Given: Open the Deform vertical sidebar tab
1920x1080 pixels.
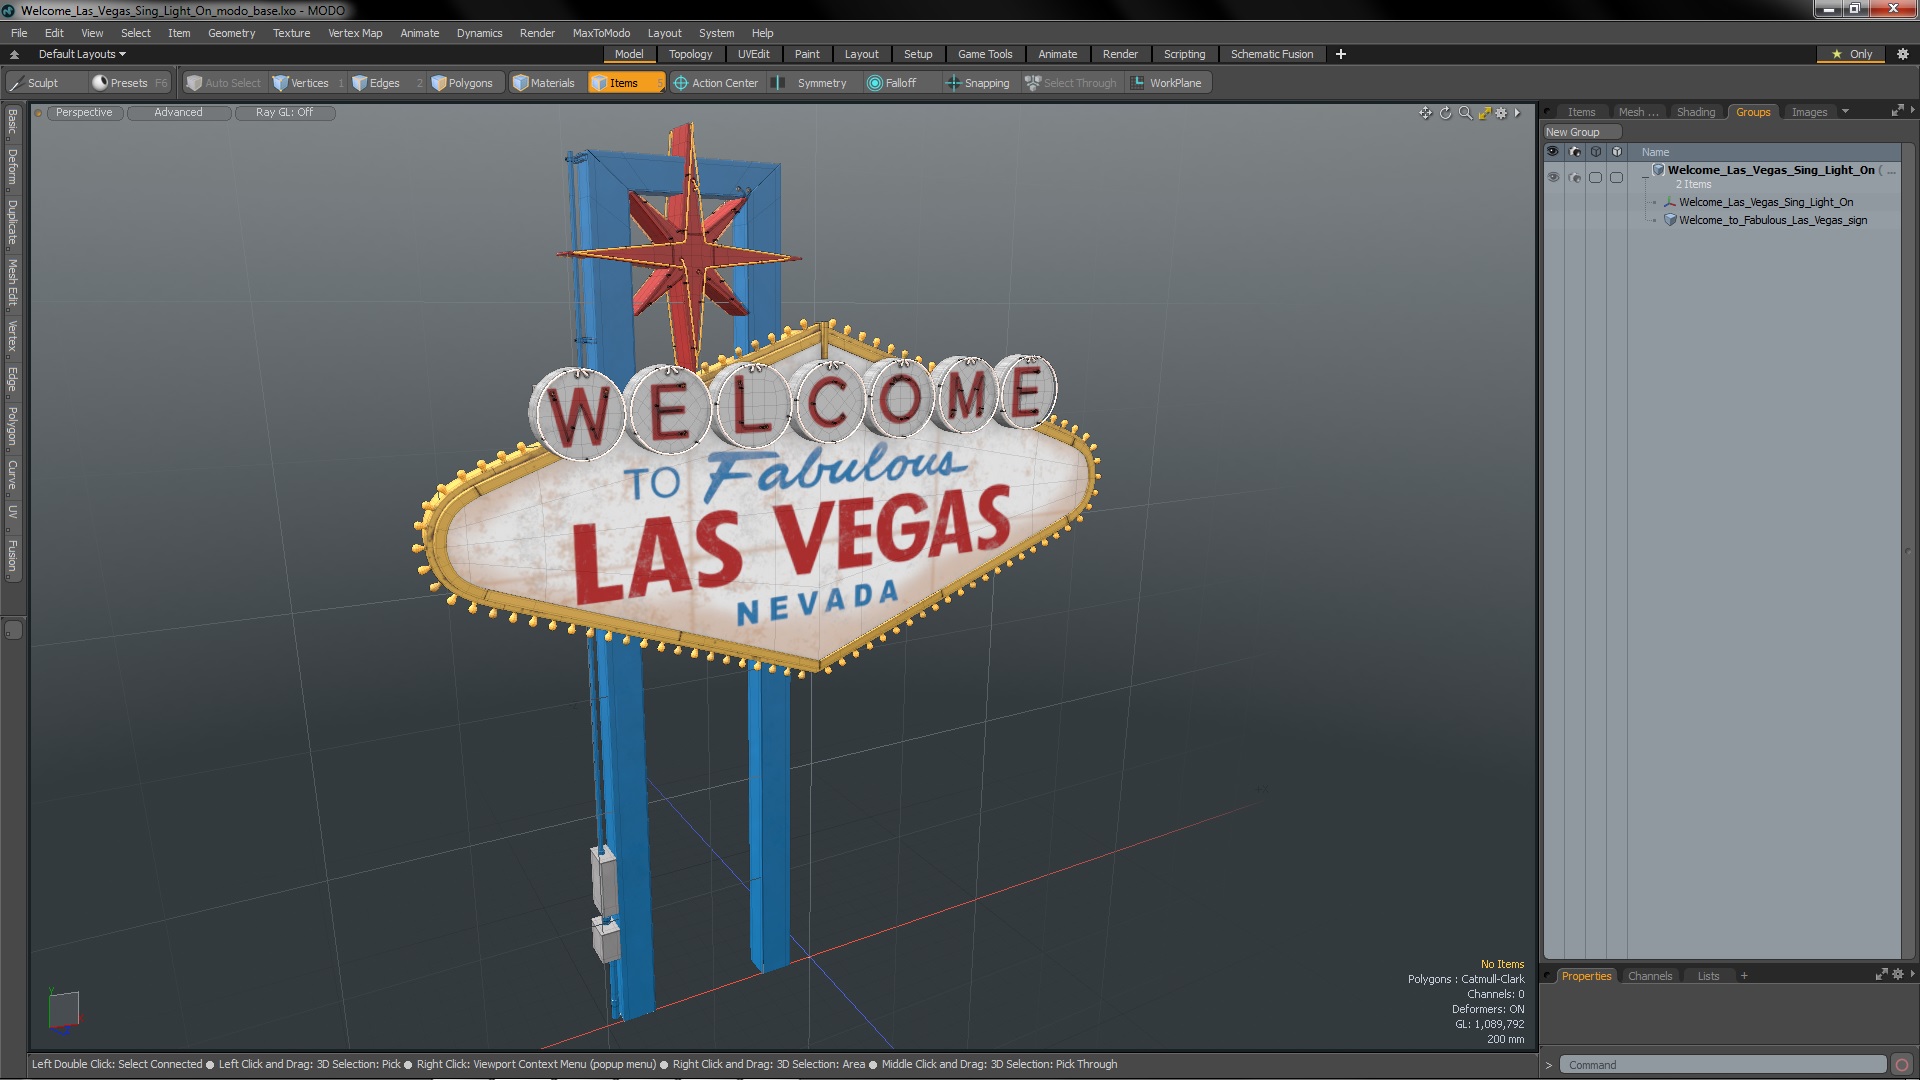Looking at the screenshot, I should [13, 167].
